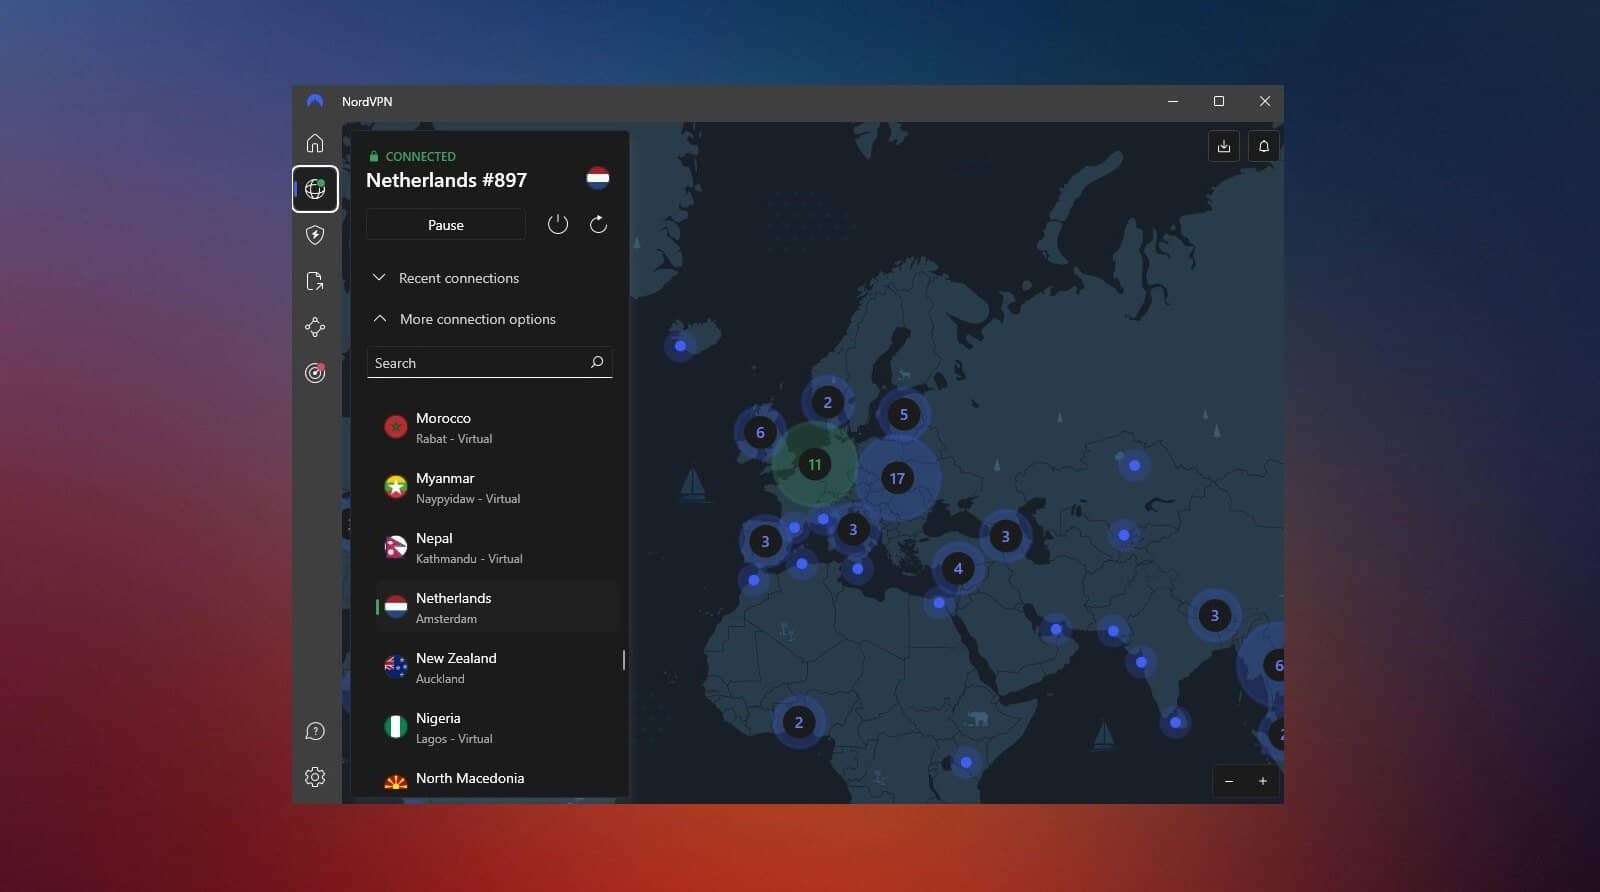Viewport: 1600px width, 892px height.
Task: Select the 17 server cluster on map
Action: [x=897, y=478]
